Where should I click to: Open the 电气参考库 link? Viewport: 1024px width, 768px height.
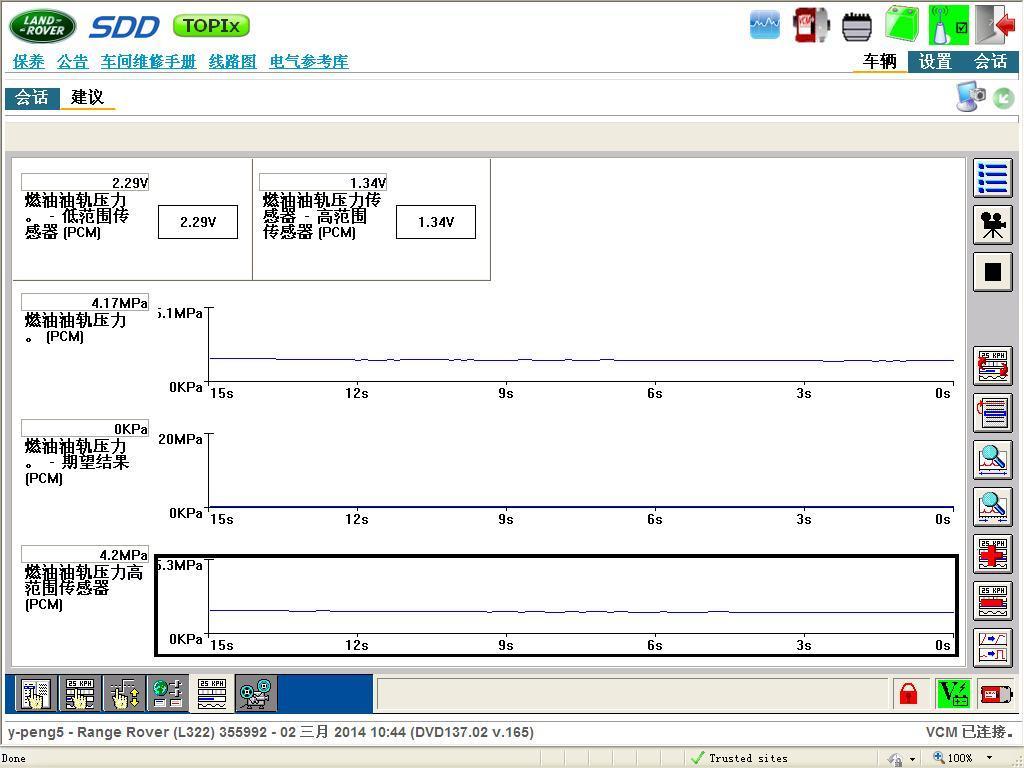(309, 61)
